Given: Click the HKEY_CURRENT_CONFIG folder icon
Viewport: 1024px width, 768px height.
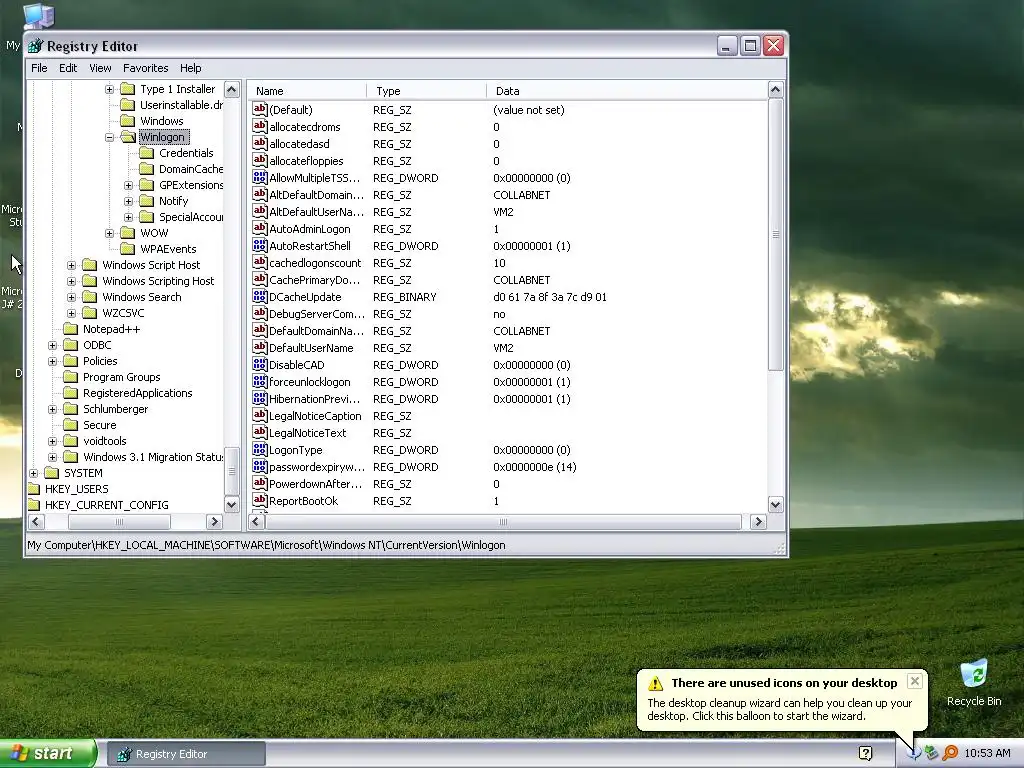Looking at the screenshot, I should click(33, 505).
